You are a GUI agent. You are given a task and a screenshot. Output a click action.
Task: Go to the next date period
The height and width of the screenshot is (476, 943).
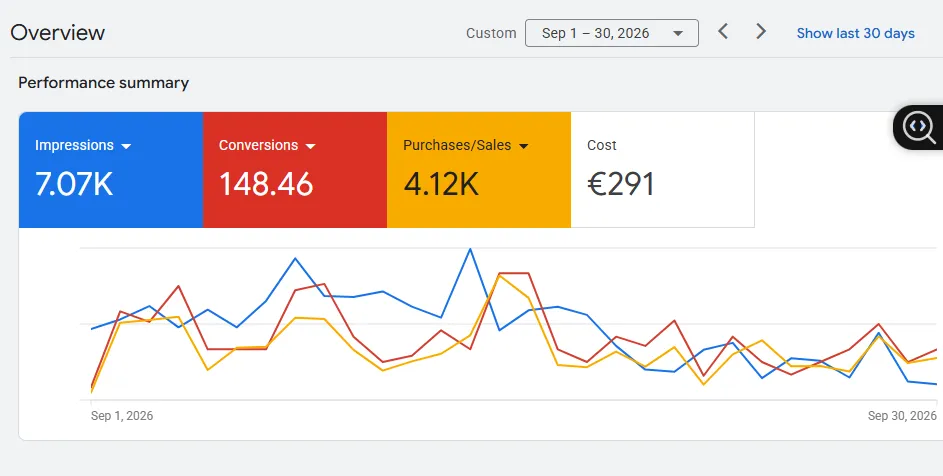pos(761,31)
